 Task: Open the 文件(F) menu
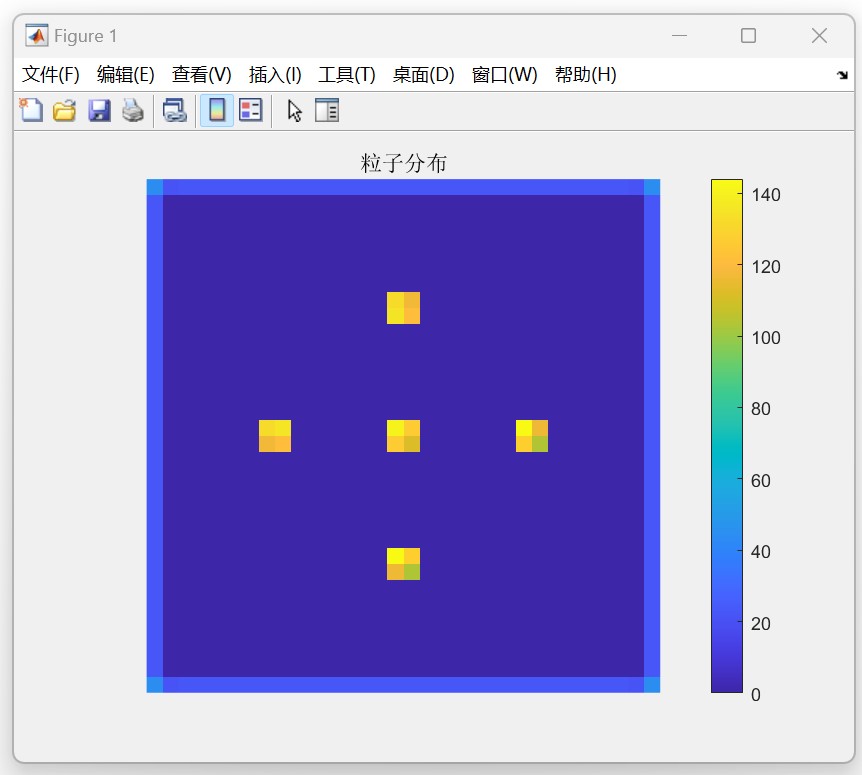(x=51, y=74)
